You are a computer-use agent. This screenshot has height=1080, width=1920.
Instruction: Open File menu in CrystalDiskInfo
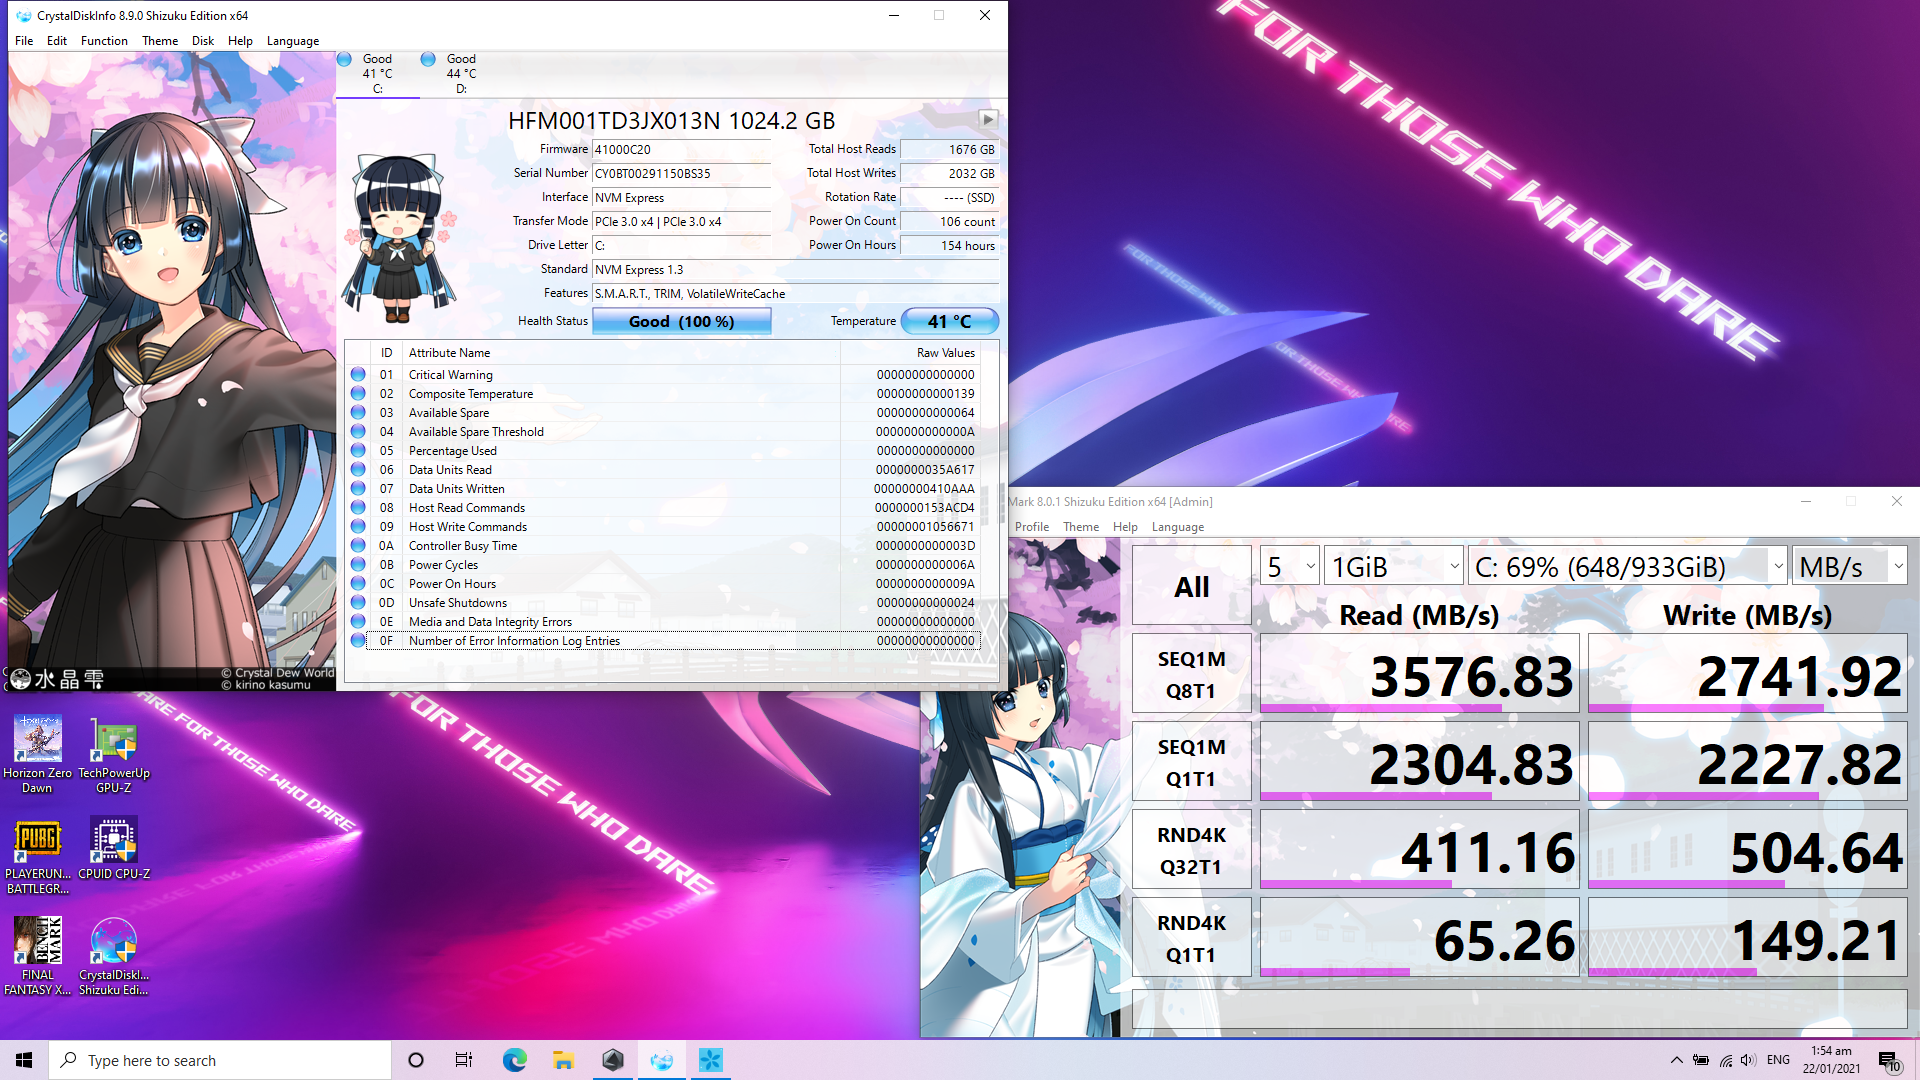[x=24, y=41]
